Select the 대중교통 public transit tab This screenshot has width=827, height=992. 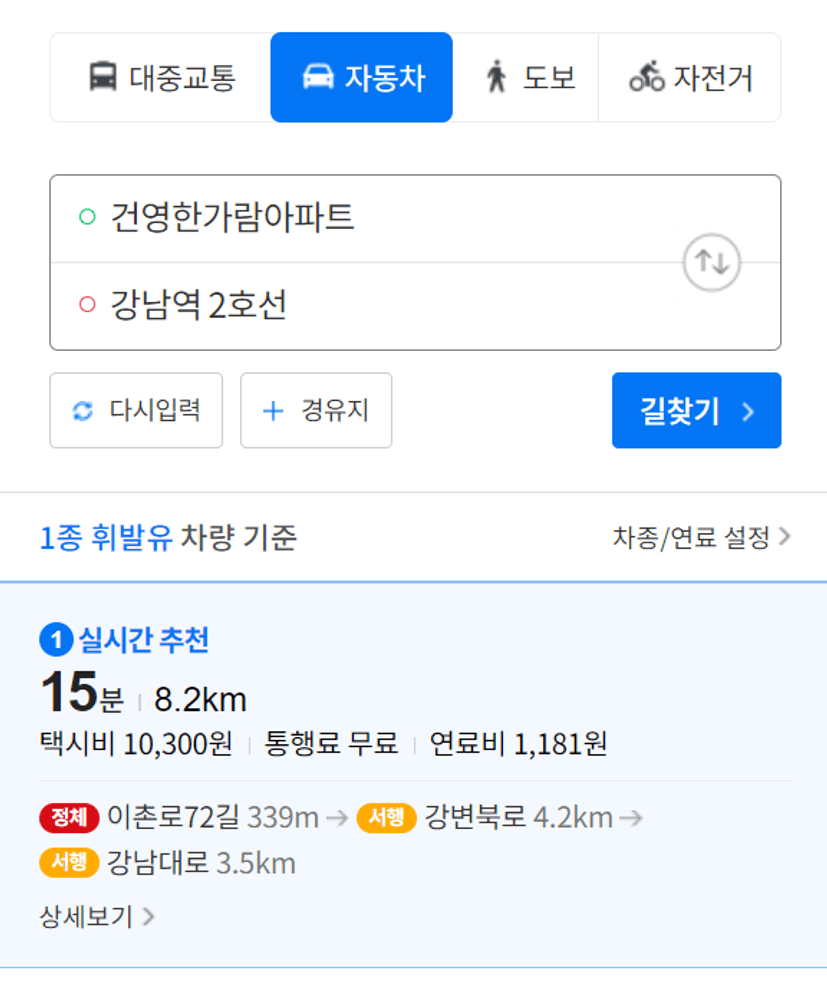click(x=161, y=78)
